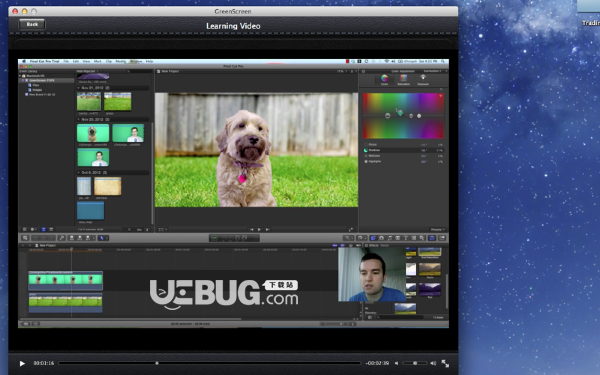Viewport: 600px width, 375px height.
Task: Open the Apple menu in the video
Action: pos(24,61)
